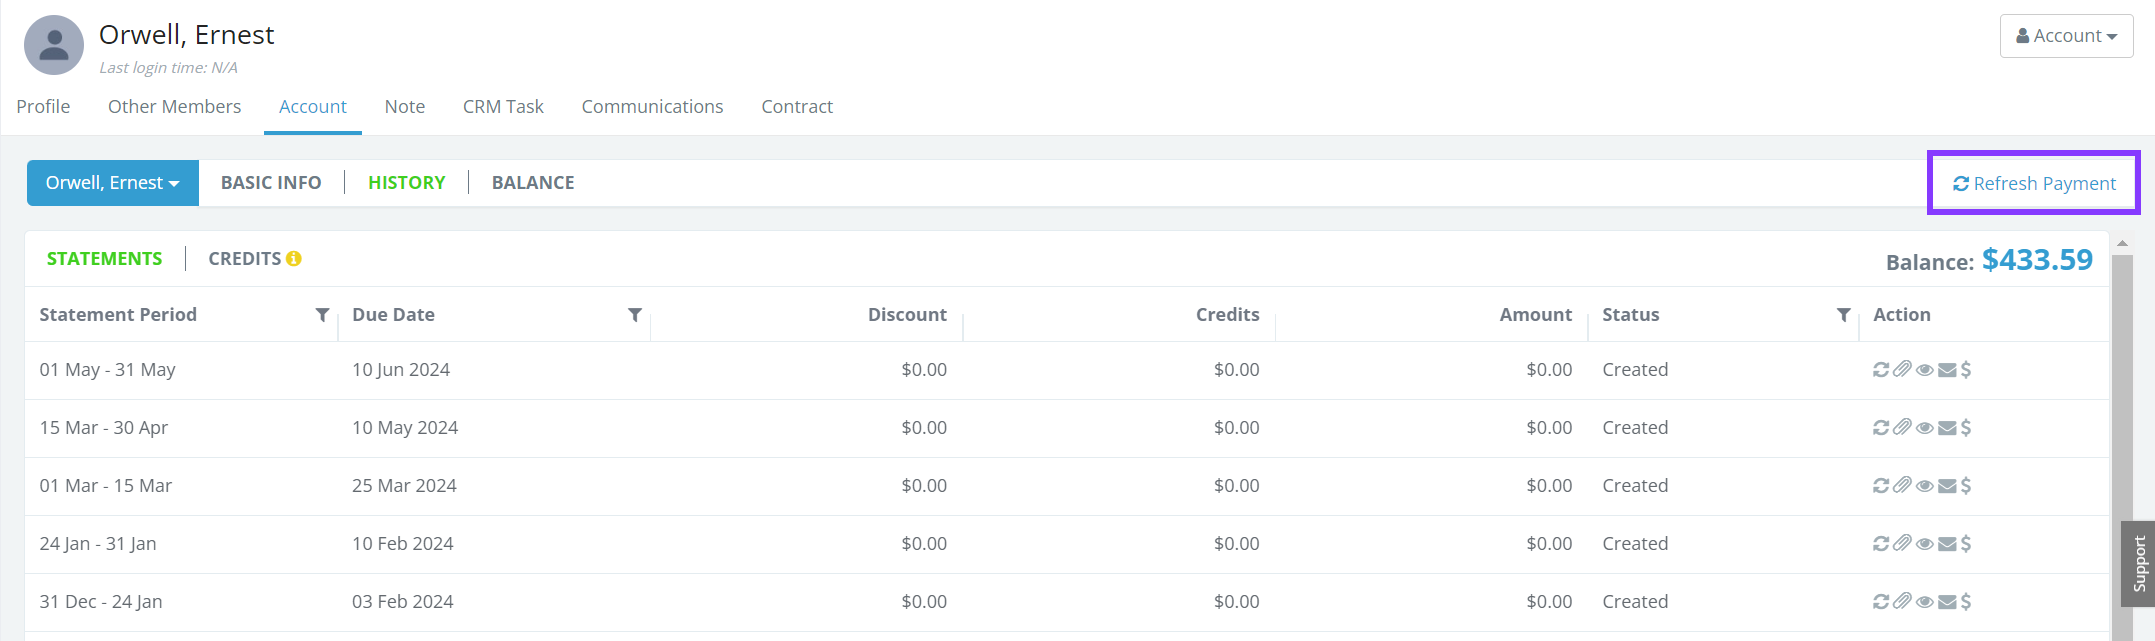
Task: Click eye view icon for 01 May - 31 May
Action: (1924, 370)
